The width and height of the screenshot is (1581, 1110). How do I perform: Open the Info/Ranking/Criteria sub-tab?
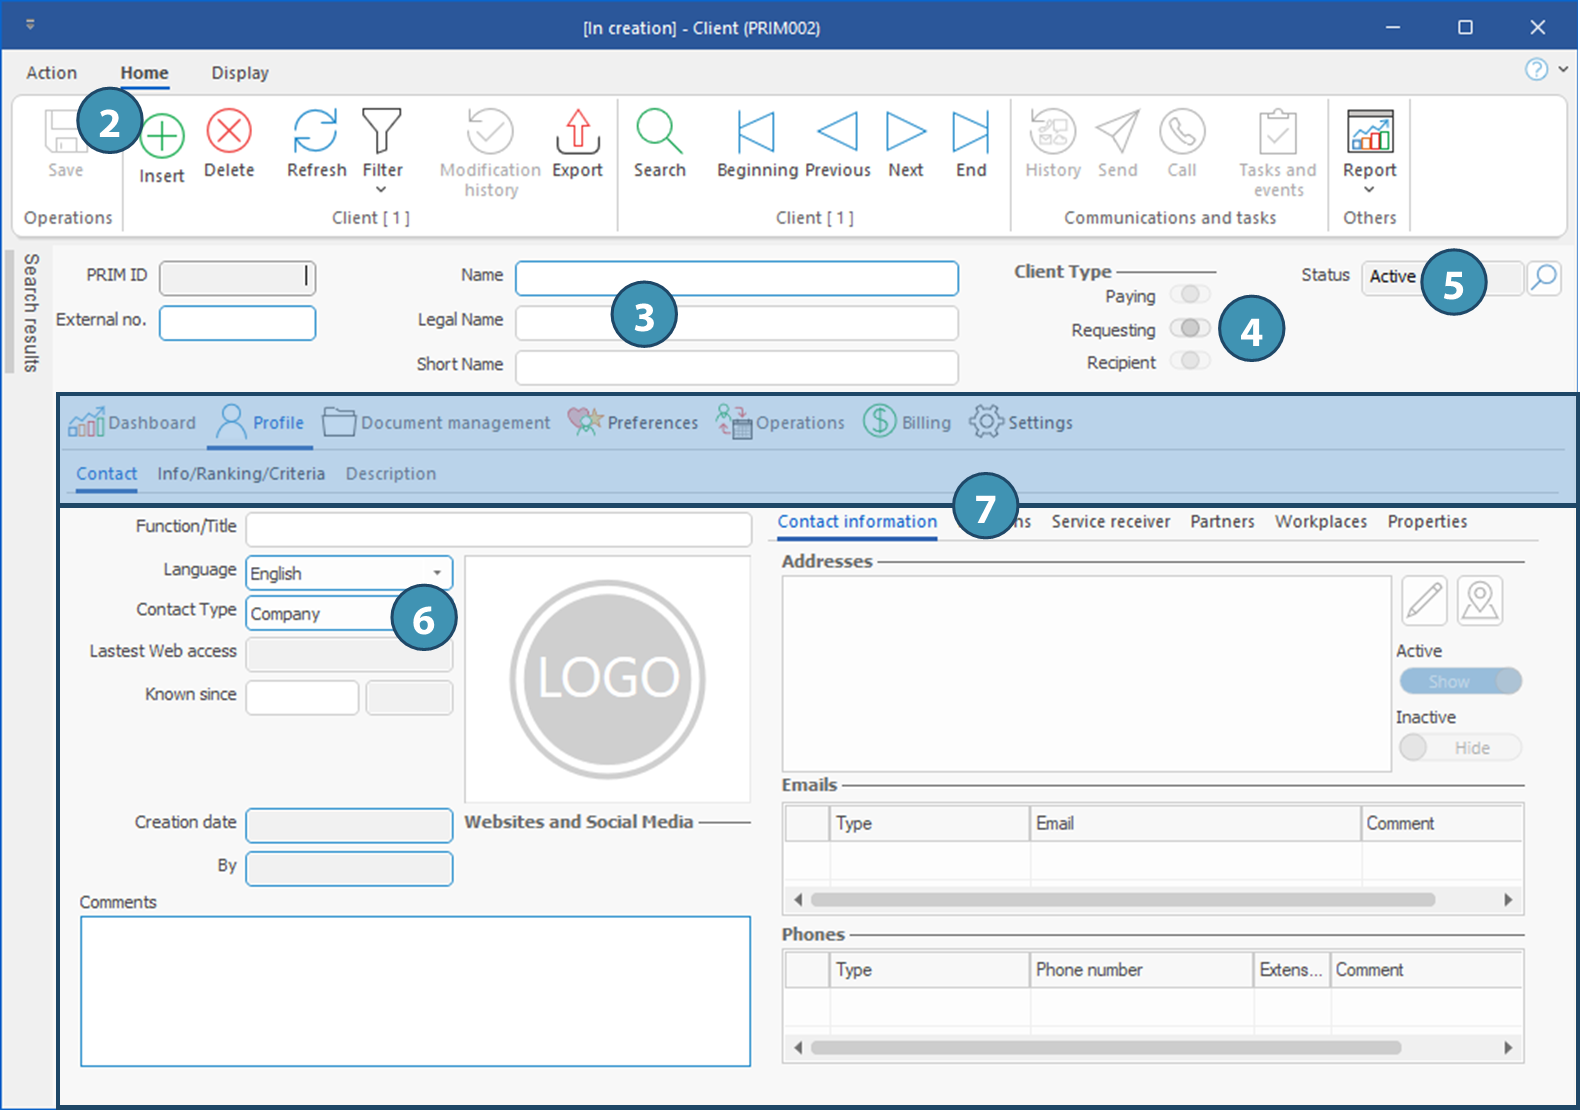(x=241, y=474)
